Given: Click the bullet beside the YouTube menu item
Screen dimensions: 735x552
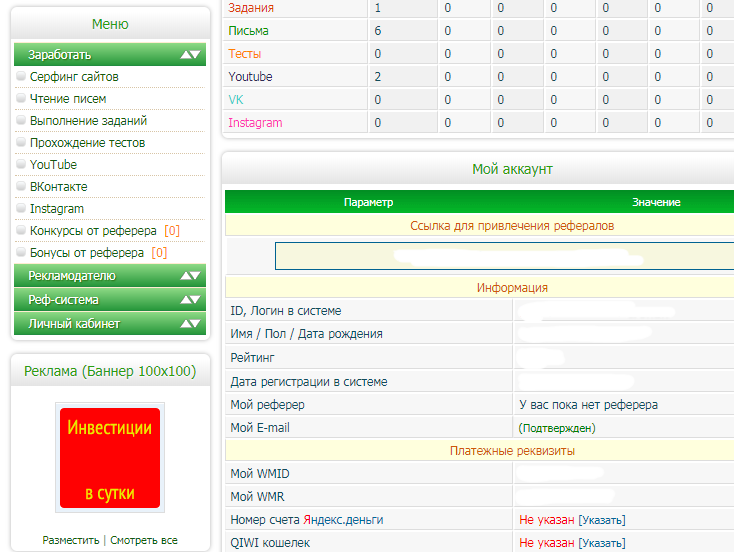Looking at the screenshot, I should (21, 164).
